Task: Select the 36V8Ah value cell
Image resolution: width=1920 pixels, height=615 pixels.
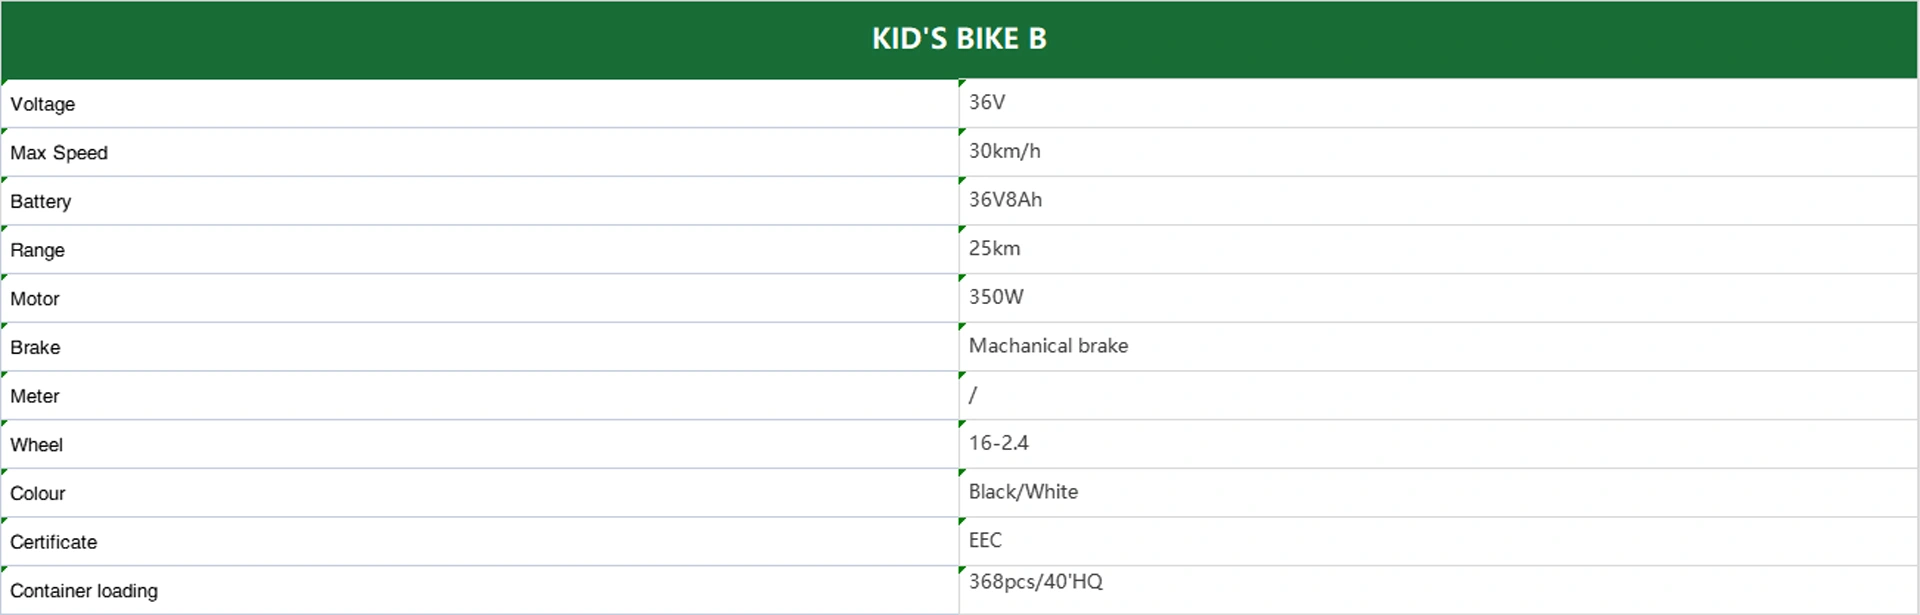Action: [x=1438, y=201]
